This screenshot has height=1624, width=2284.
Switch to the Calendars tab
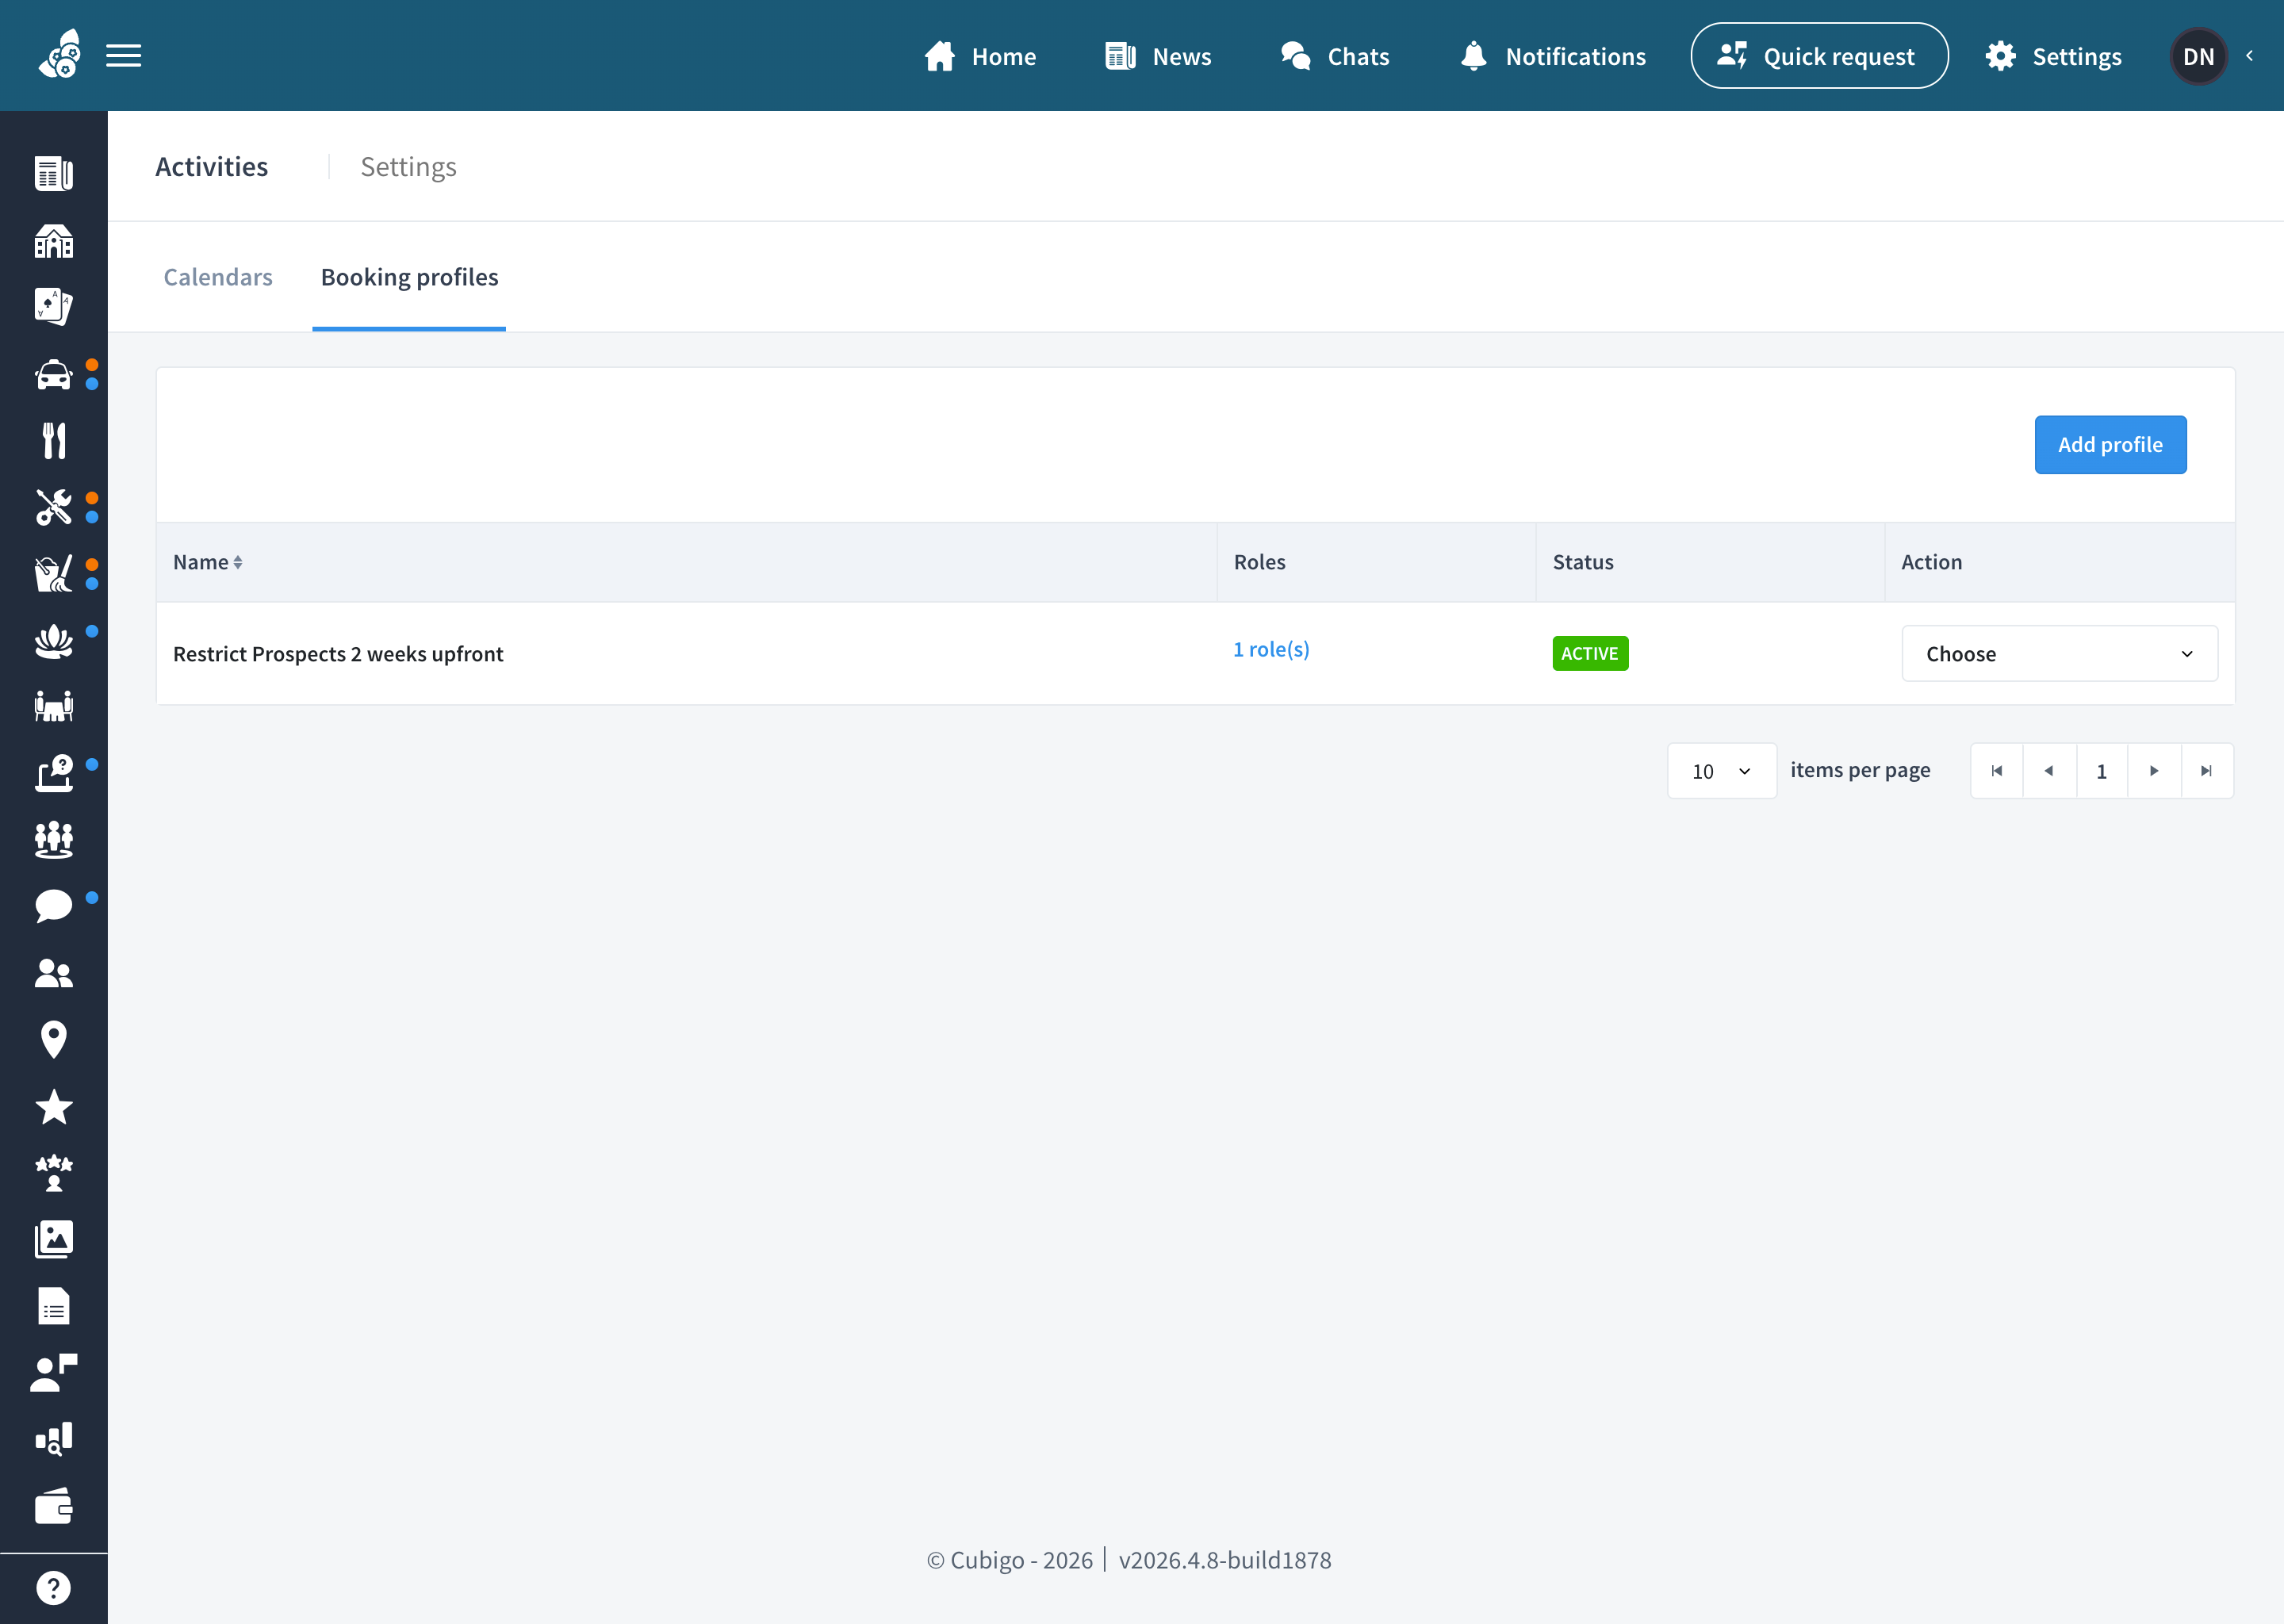(218, 277)
